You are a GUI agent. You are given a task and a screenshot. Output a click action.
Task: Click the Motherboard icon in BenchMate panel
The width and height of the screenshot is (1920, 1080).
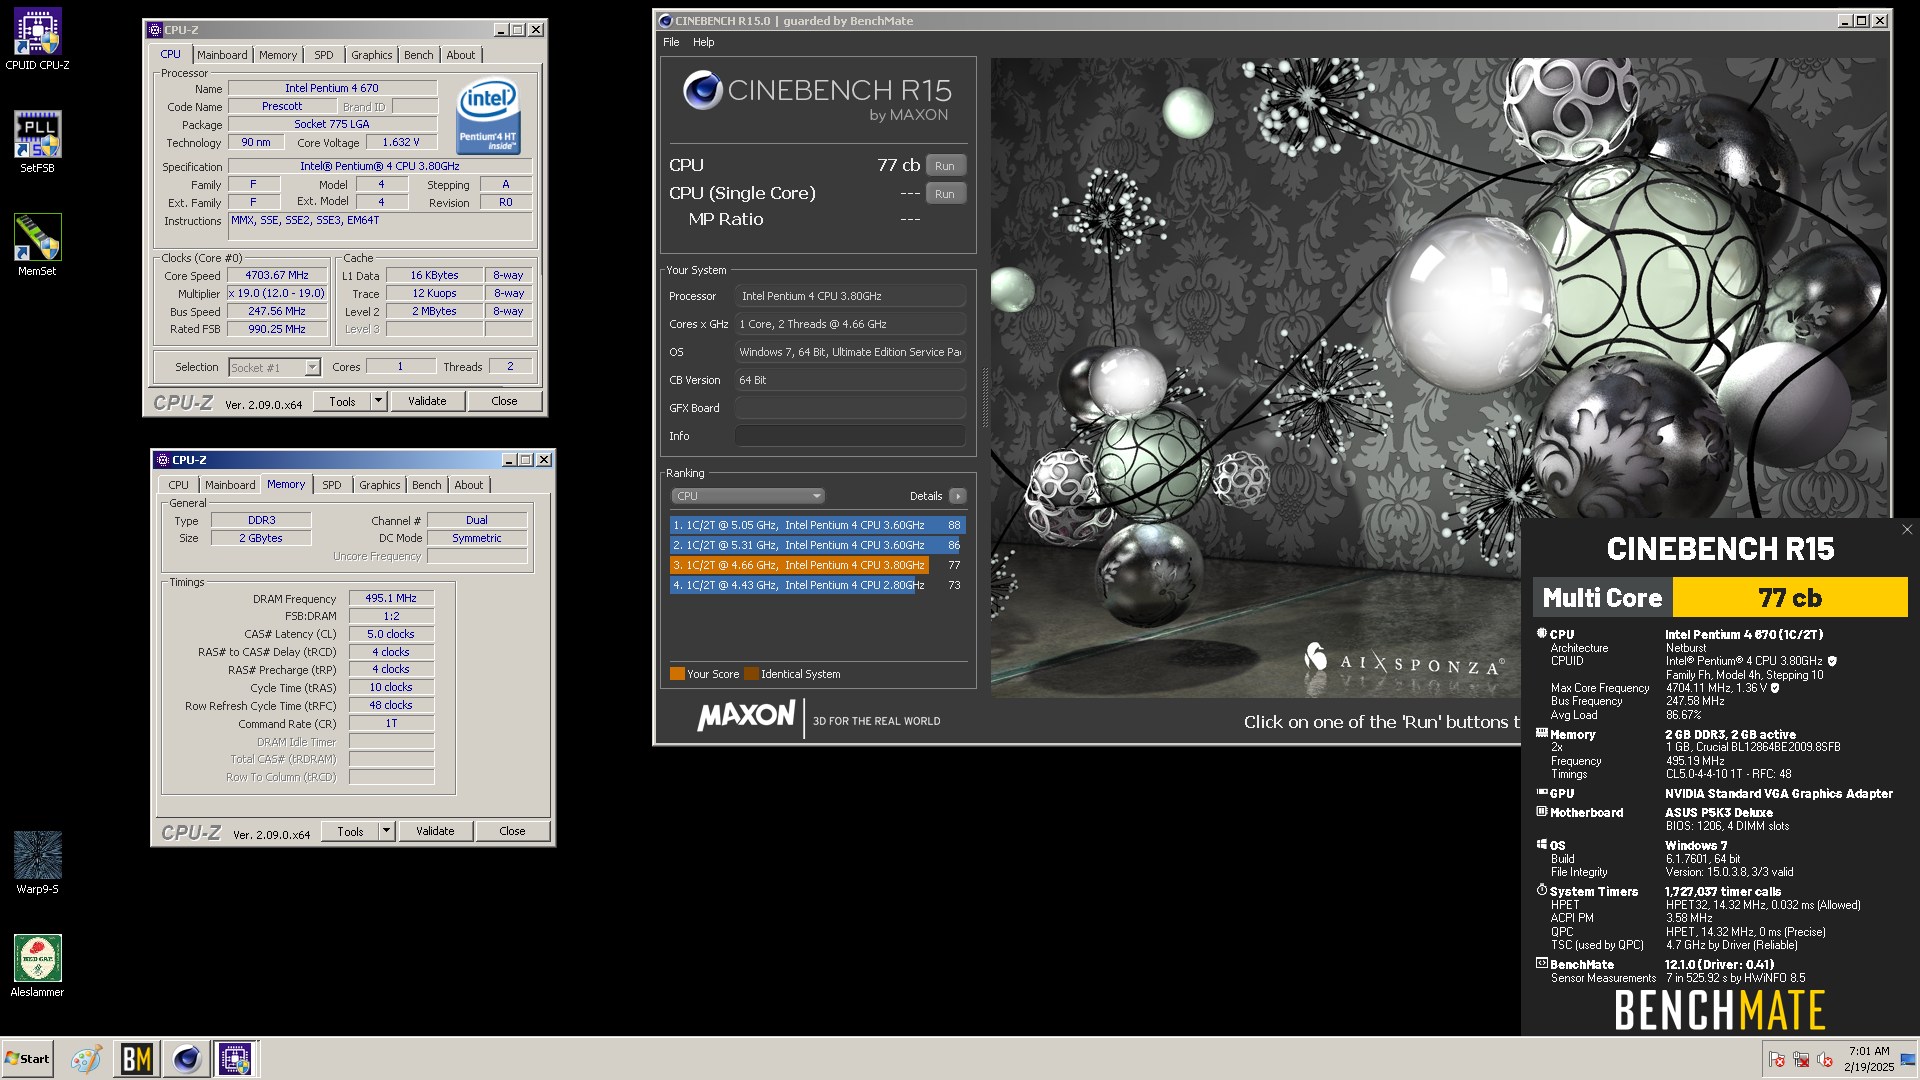pos(1542,812)
